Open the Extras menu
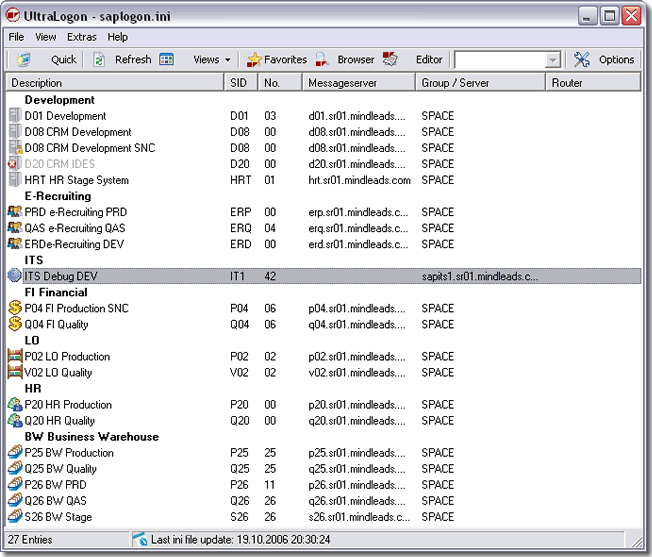652x557 pixels. pos(82,37)
